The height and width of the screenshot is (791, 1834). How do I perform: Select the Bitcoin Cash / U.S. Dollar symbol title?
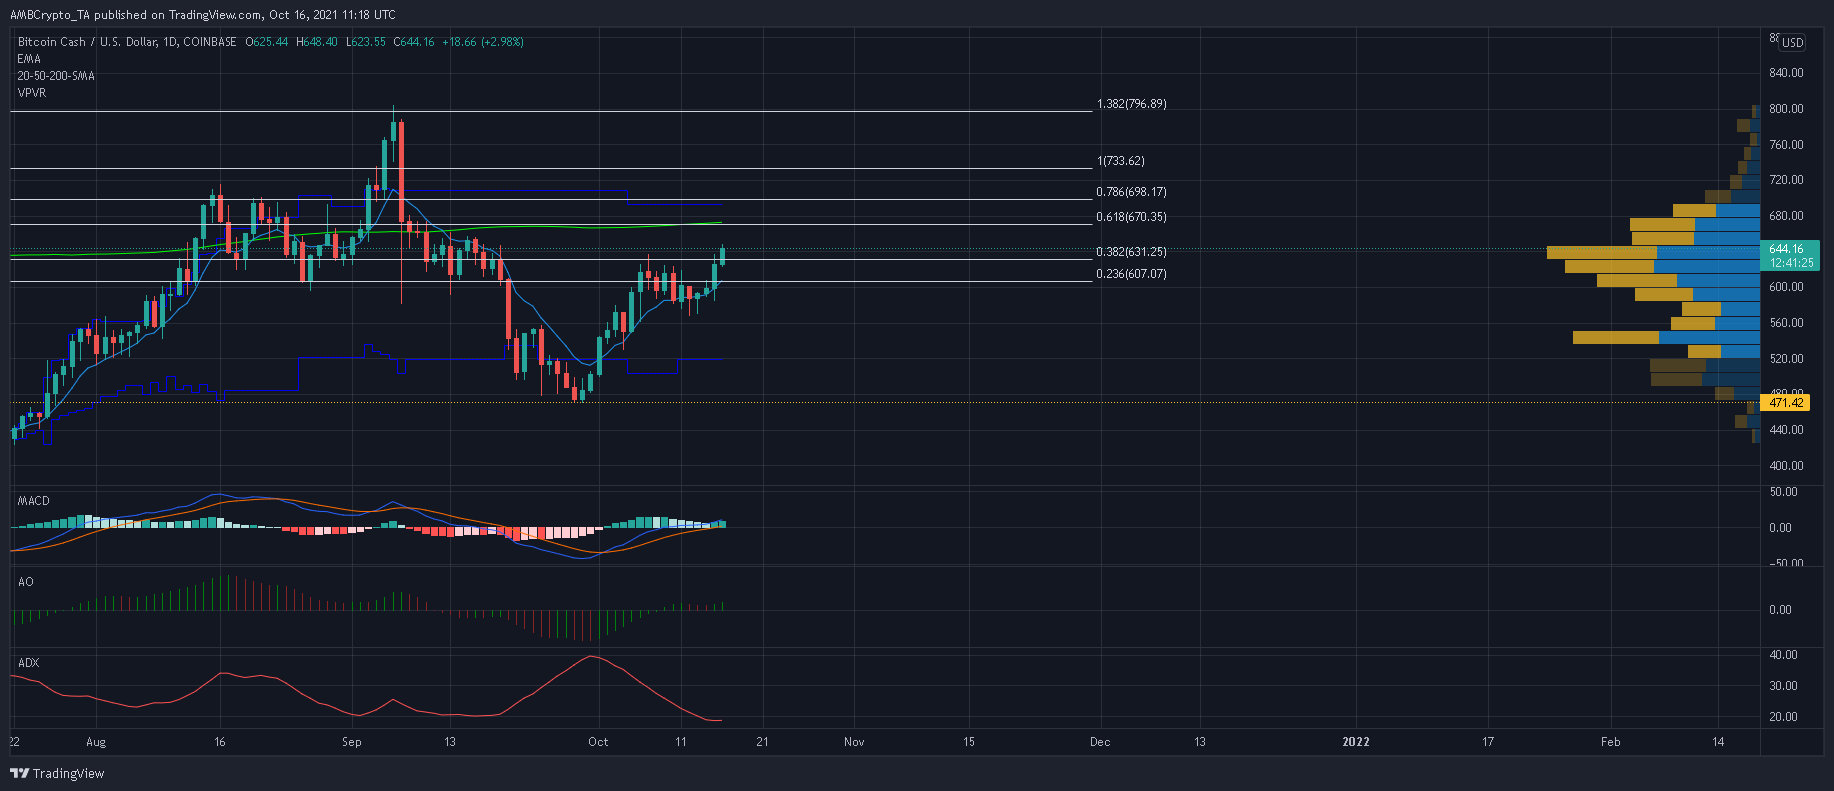tap(127, 42)
